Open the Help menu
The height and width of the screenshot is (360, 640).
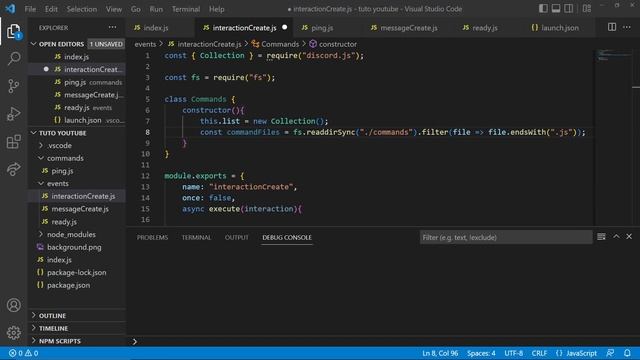[216, 9]
